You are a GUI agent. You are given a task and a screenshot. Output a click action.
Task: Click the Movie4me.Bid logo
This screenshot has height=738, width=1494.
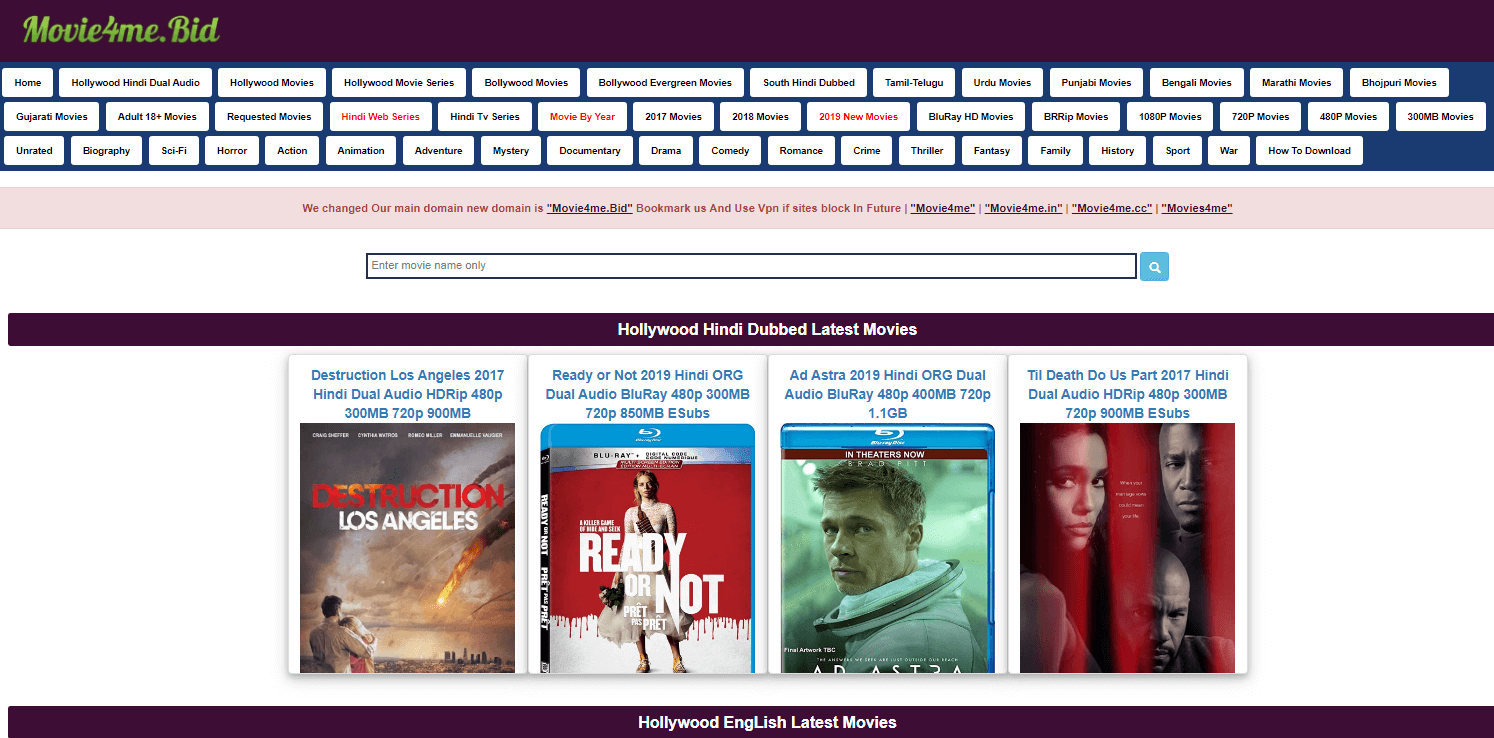click(x=121, y=29)
